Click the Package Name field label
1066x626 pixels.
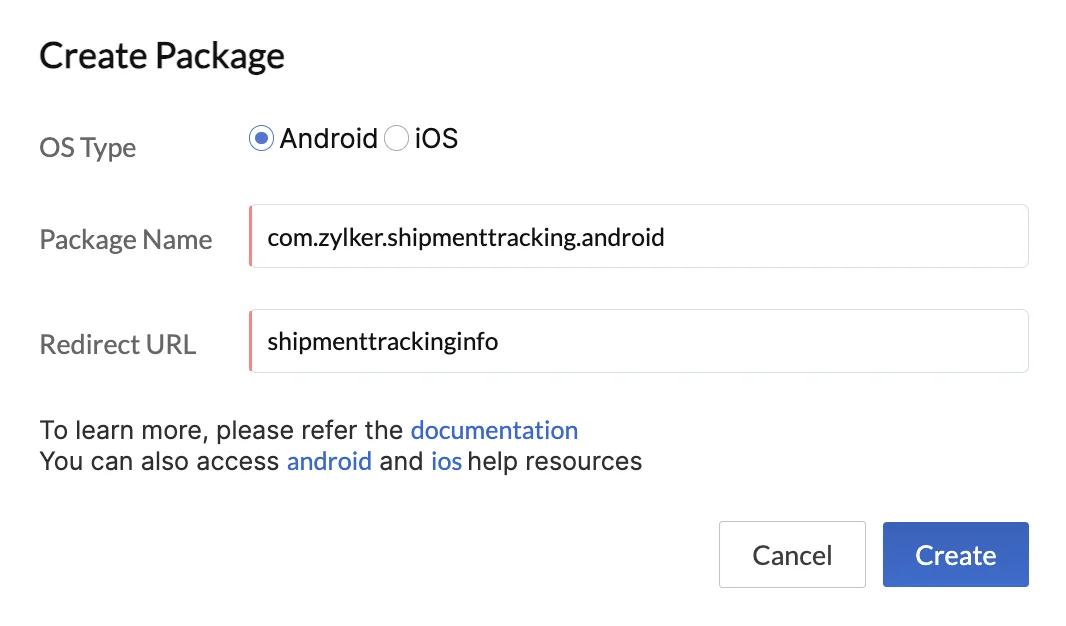pos(126,239)
